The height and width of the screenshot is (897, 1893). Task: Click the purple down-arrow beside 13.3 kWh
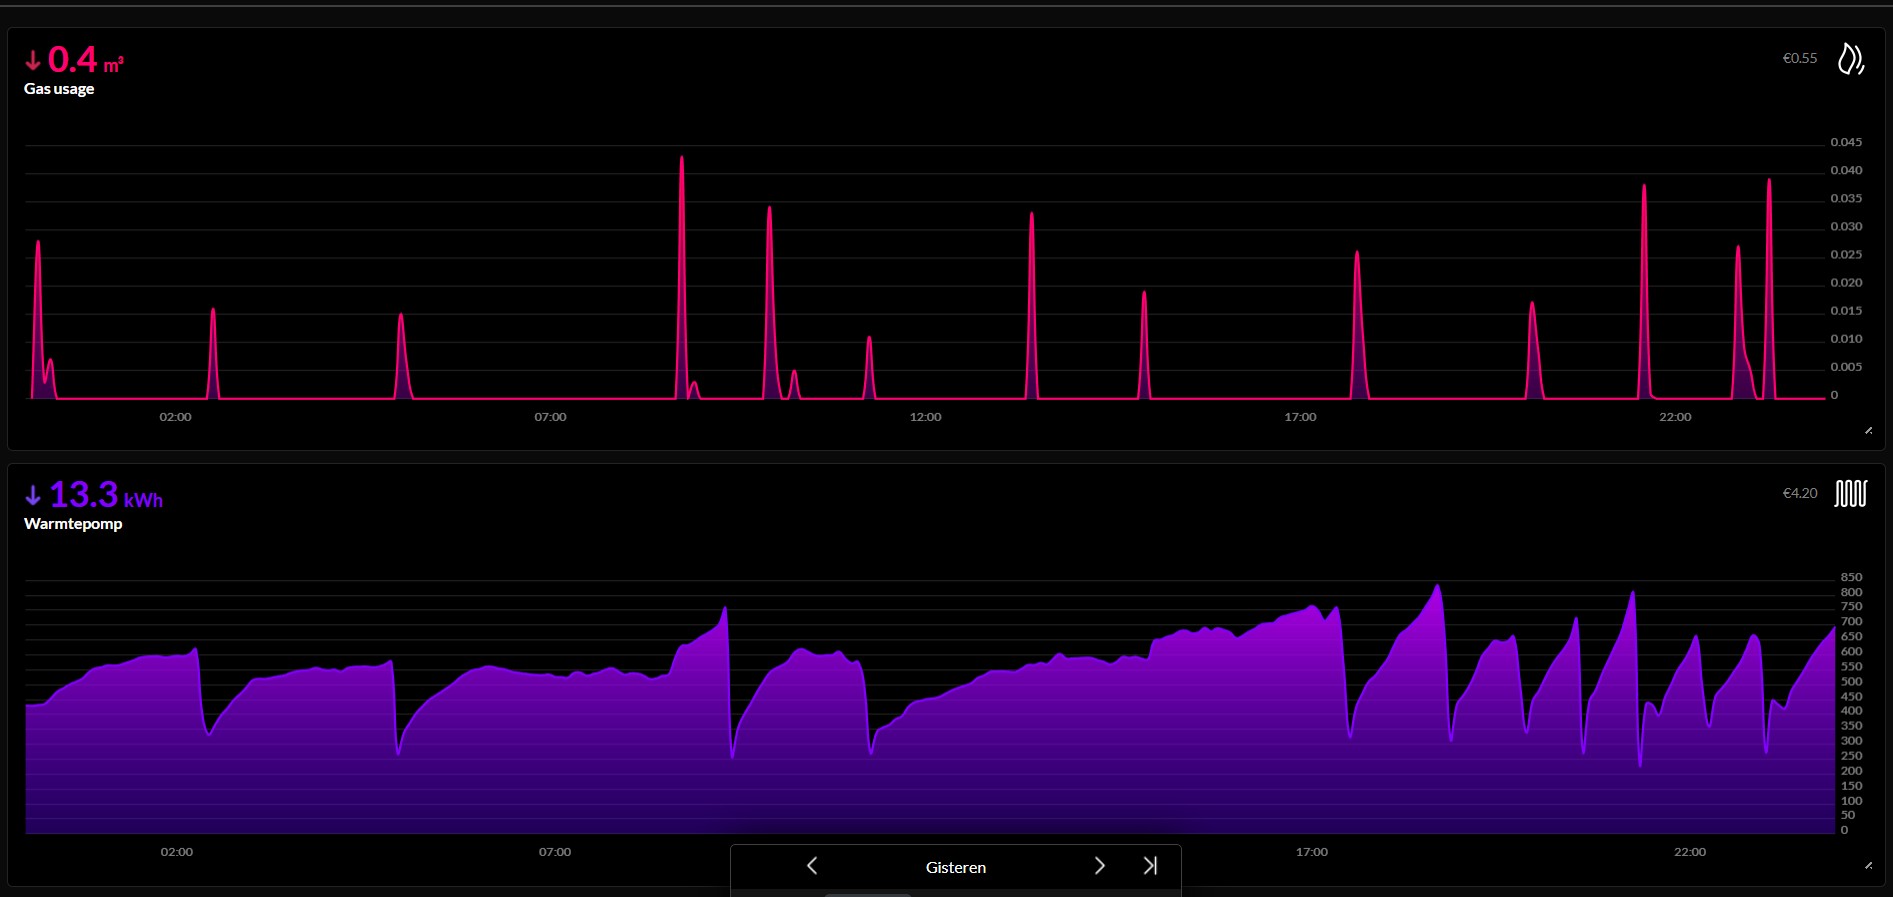tap(33, 495)
